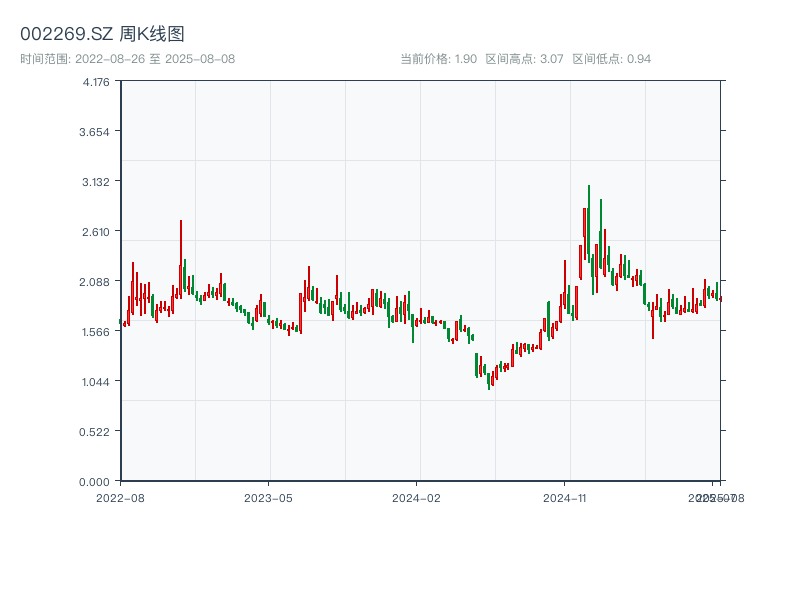Click the overlapping 2025-08 label at axis end
The width and height of the screenshot is (800, 600).
pos(718,497)
